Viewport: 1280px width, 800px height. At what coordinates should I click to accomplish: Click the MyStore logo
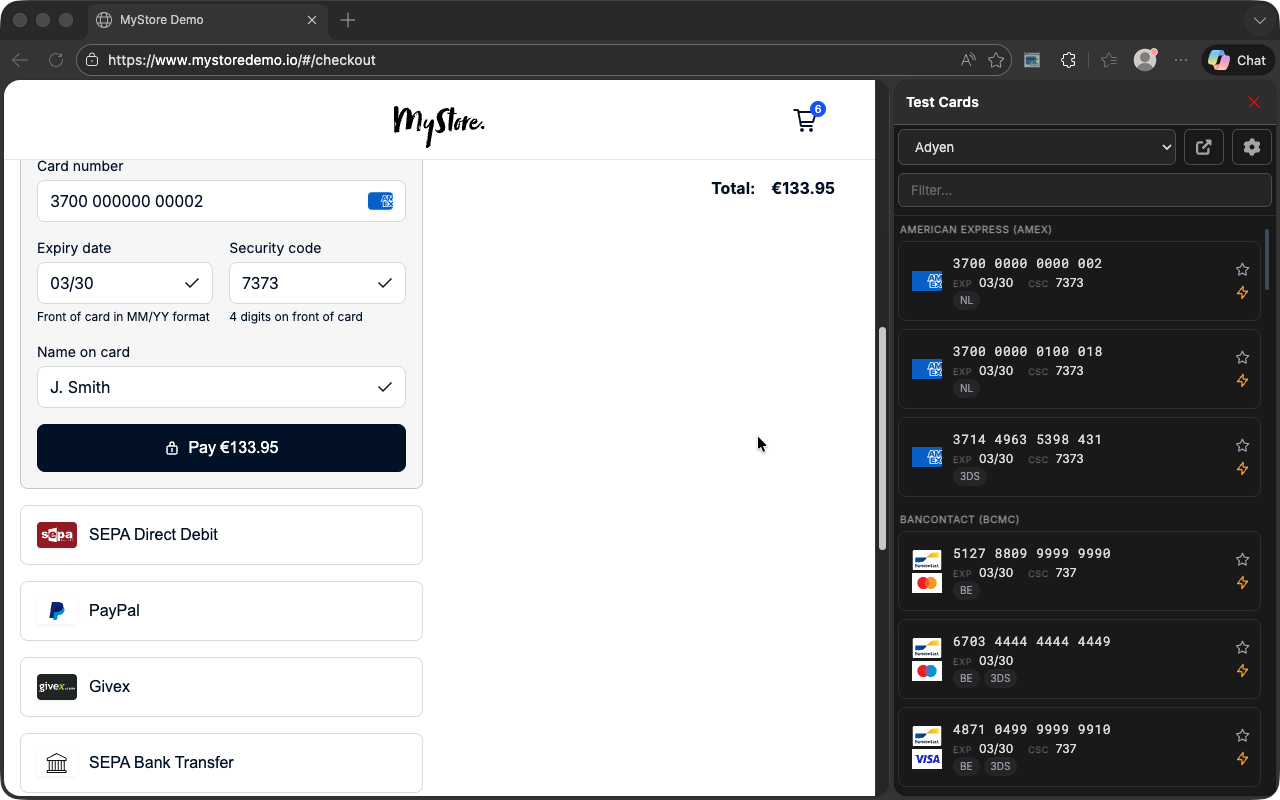point(439,124)
